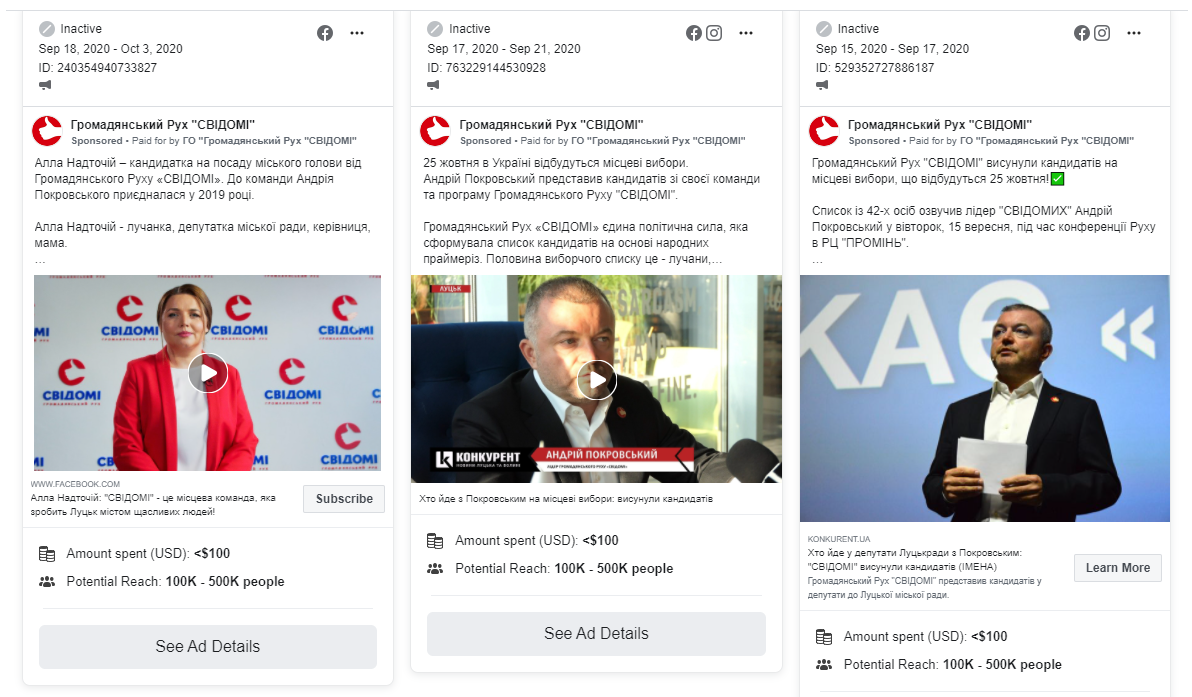
Task: Open three-dot menu on Sep 18 ad
Action: tap(357, 33)
